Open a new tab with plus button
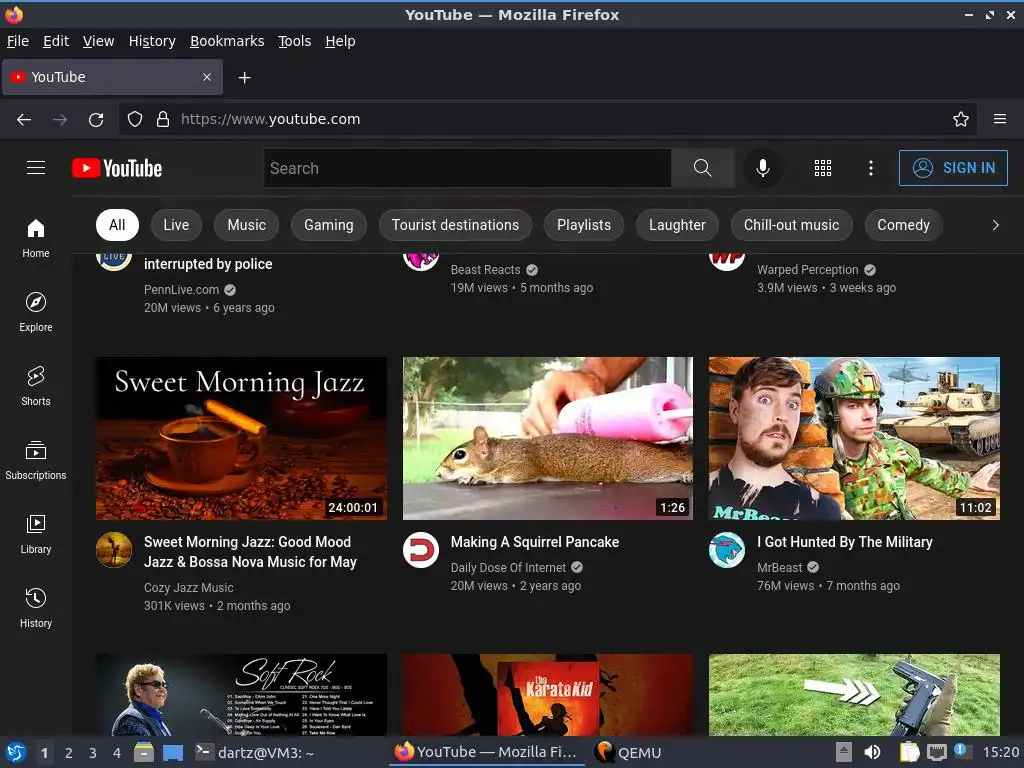 244,78
